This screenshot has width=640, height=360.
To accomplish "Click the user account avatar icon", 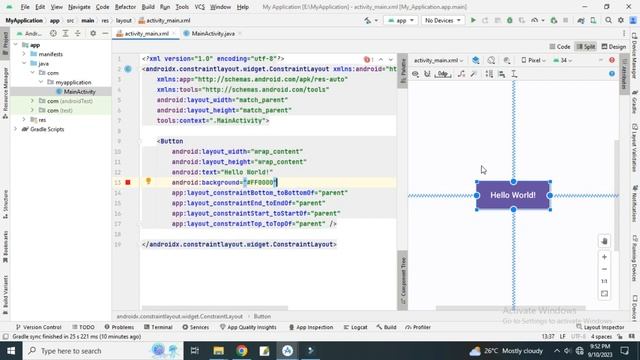I will 633,20.
